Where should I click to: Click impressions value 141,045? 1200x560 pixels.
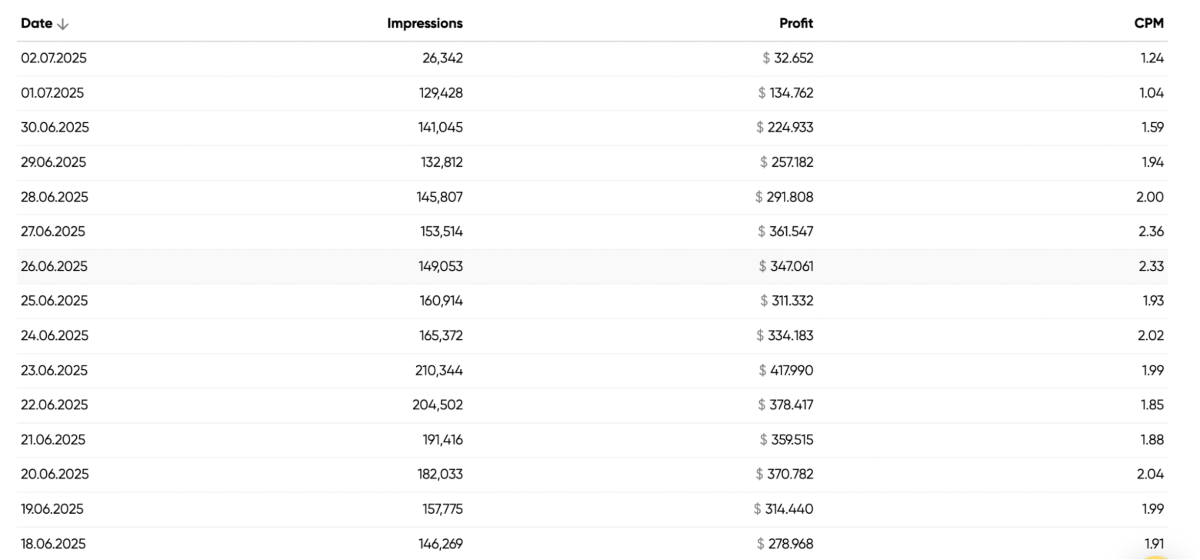coord(440,127)
